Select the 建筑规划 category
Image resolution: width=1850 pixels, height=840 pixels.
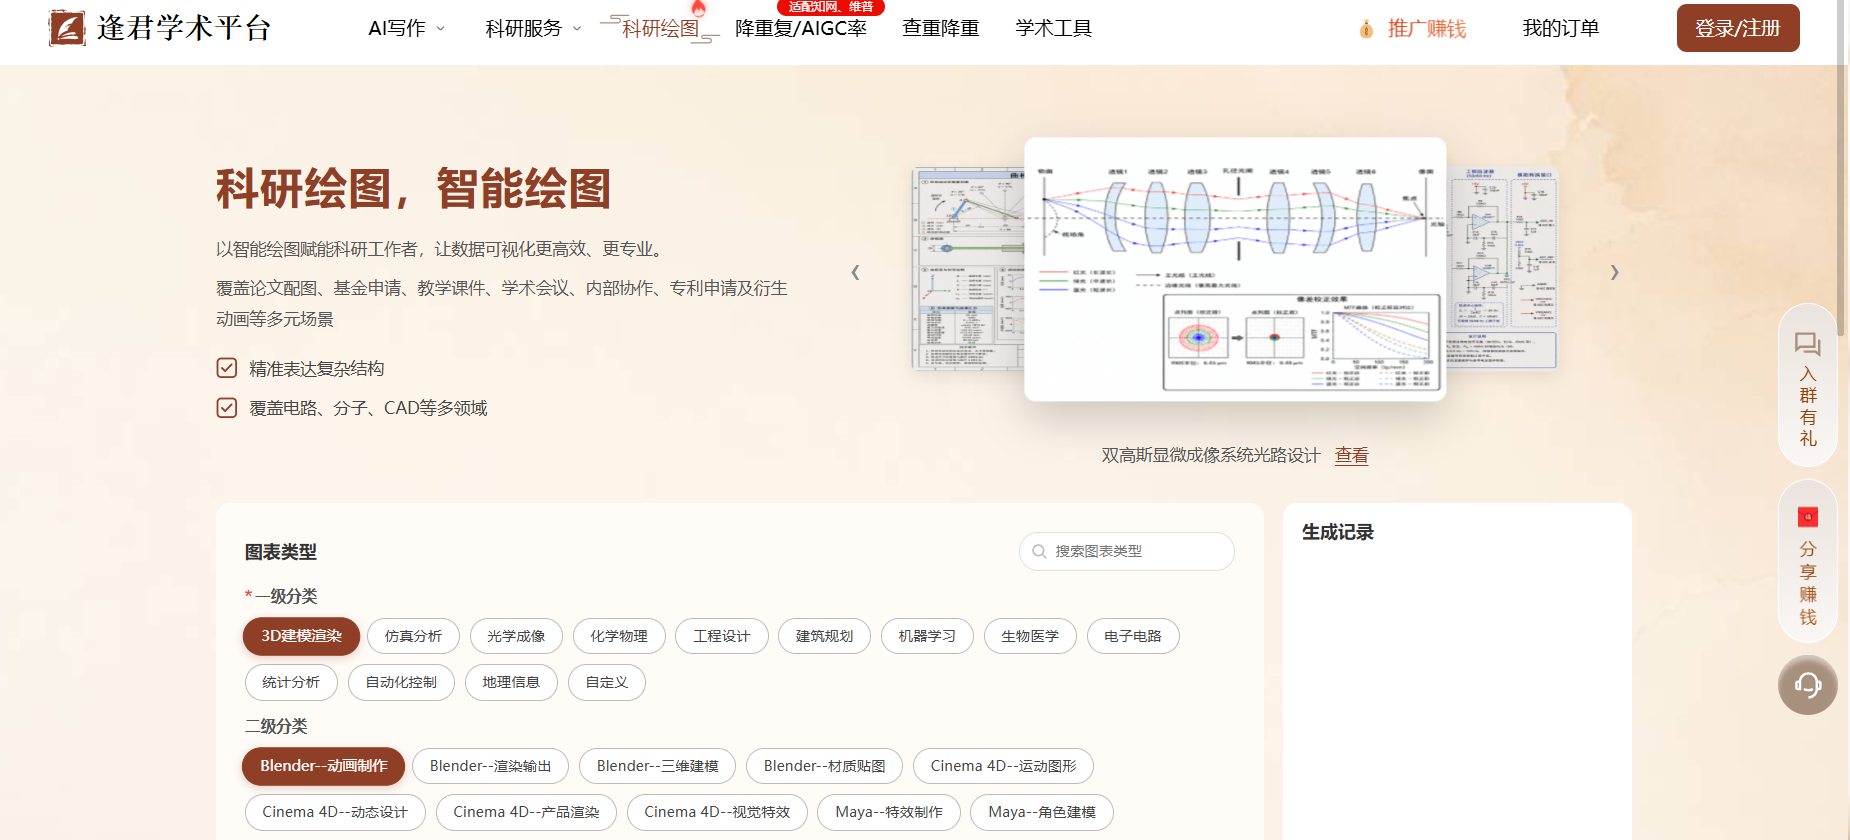coord(825,636)
